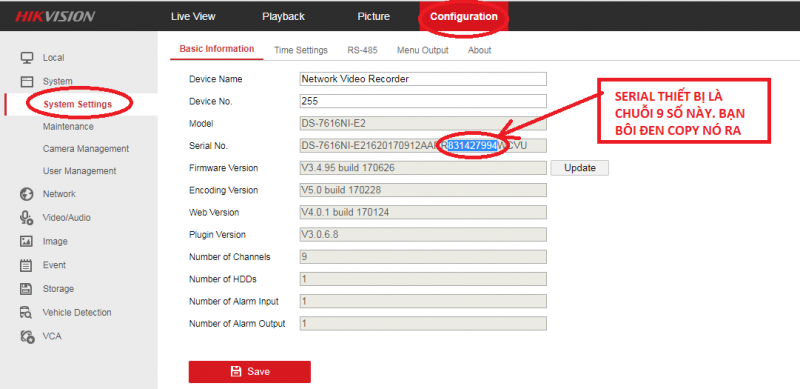800x389 pixels.
Task: Select Maintenance under System
Action: [68, 126]
